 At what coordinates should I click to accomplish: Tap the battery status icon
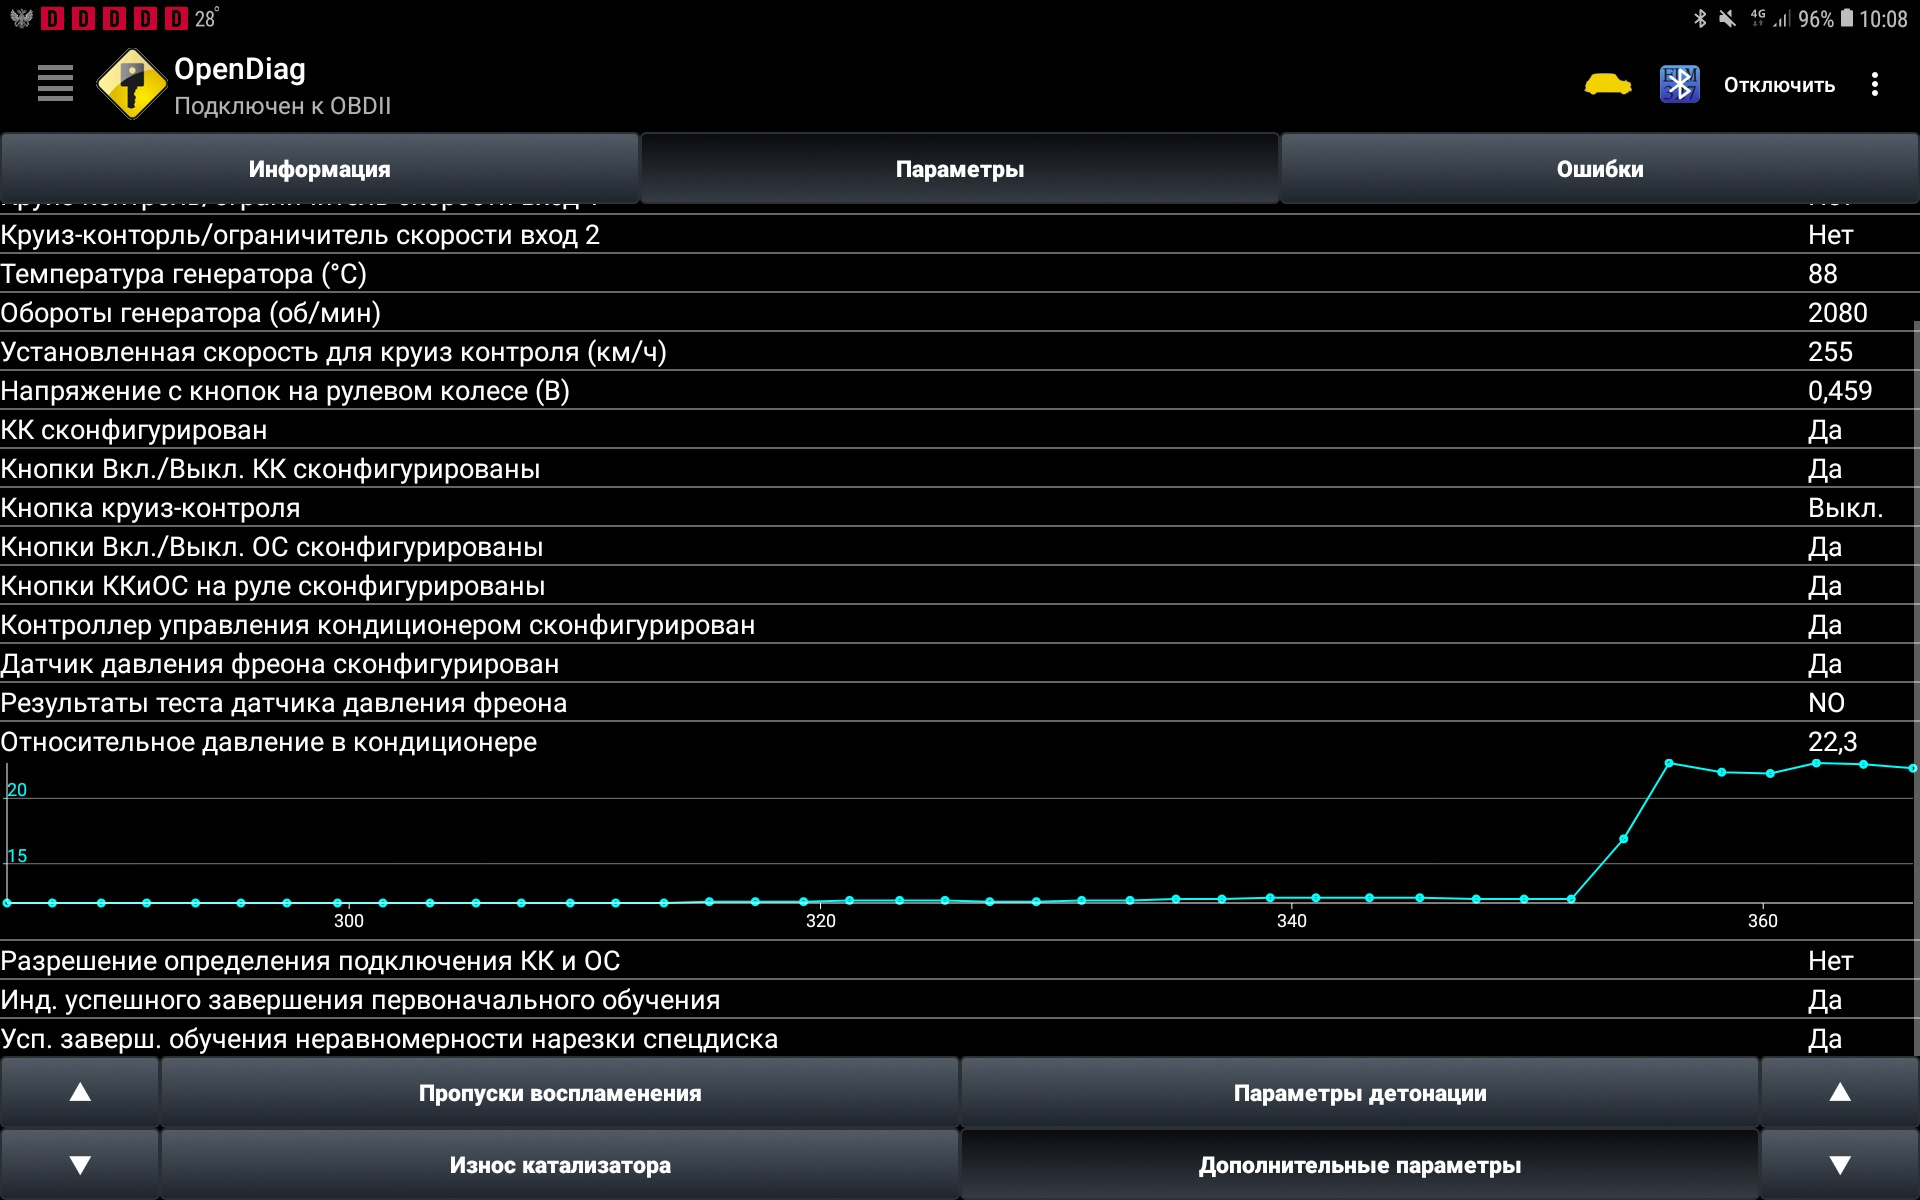1846,18
